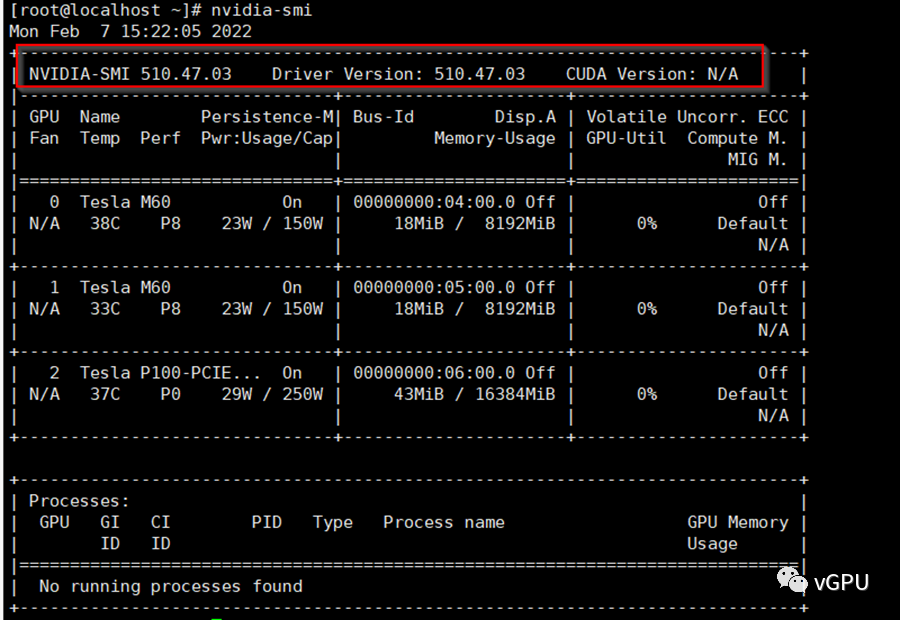This screenshot has height=620, width=900.
Task: Click the vGPU watermark text
Action: coord(841,582)
